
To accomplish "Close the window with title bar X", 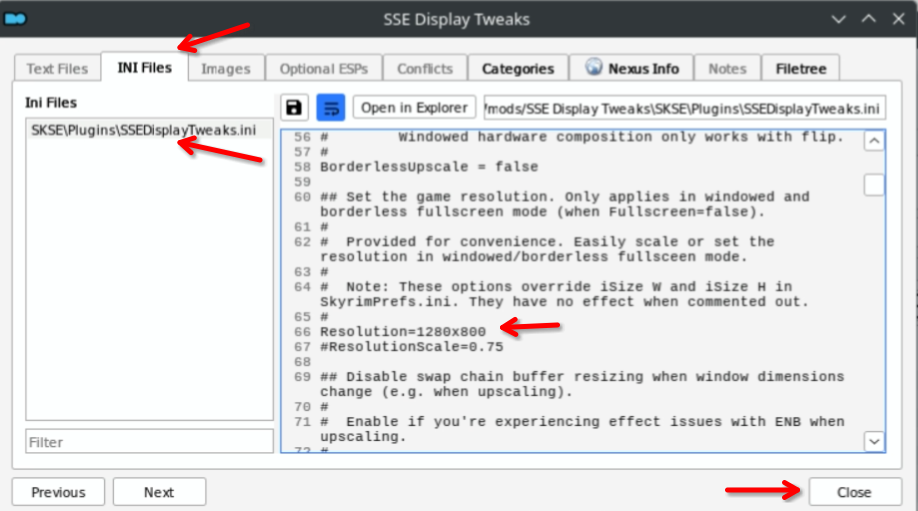I will pos(899,19).
